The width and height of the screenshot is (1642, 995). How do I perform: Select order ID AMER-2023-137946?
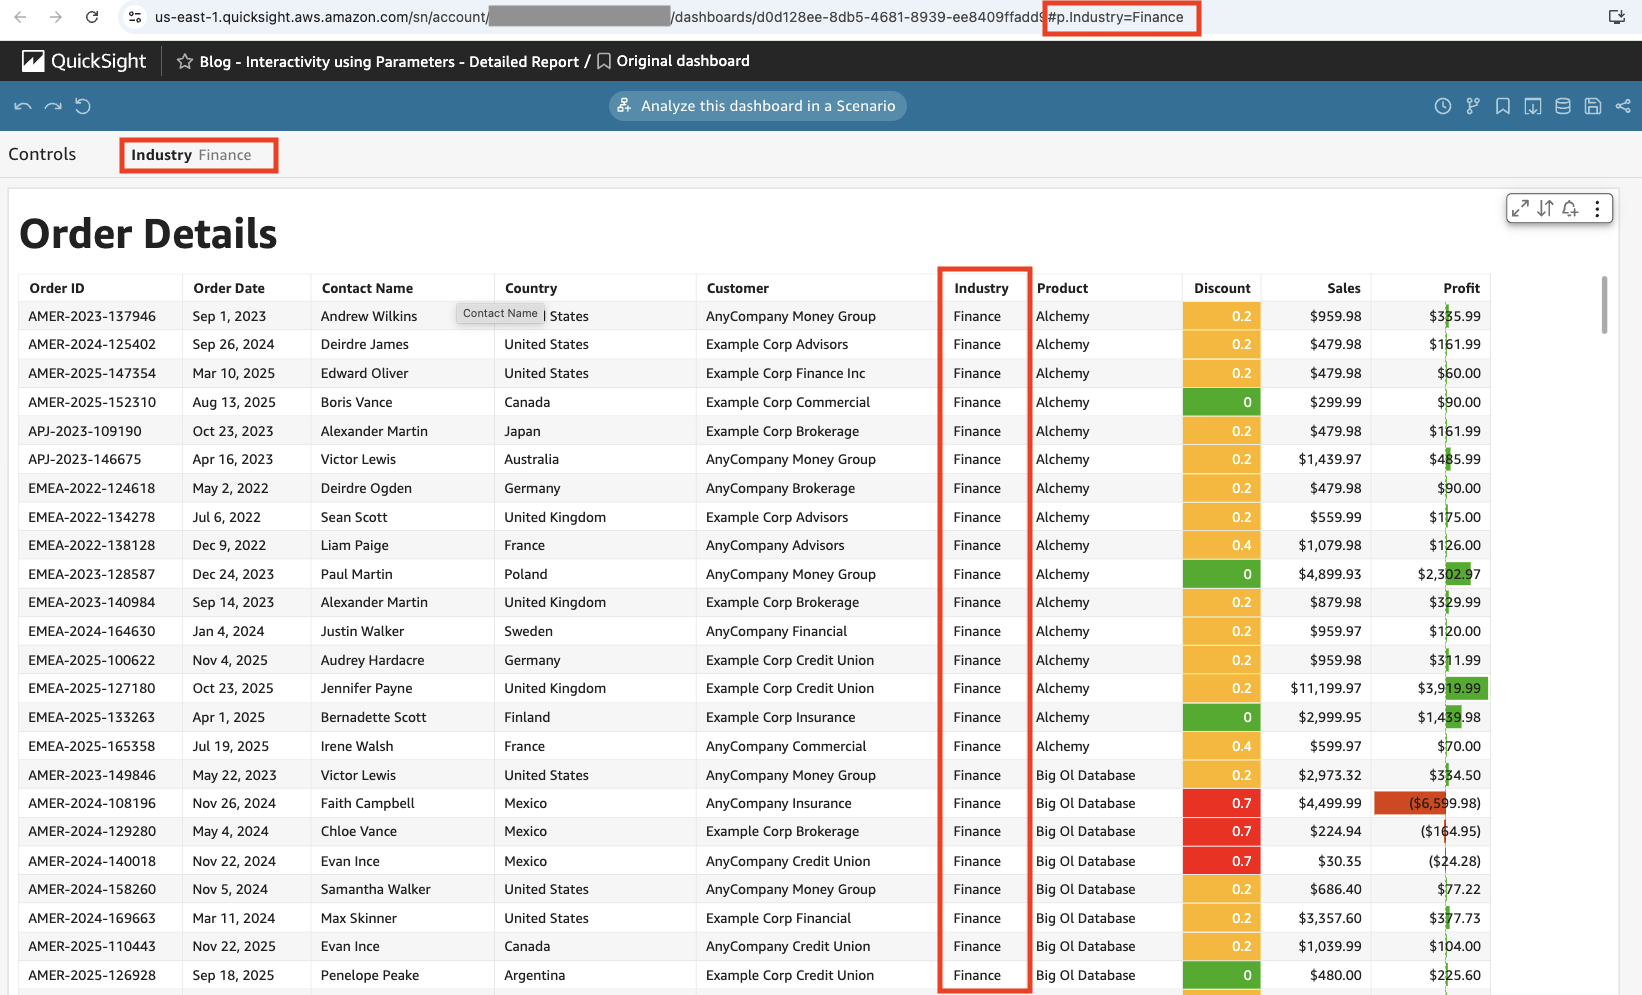(x=92, y=316)
